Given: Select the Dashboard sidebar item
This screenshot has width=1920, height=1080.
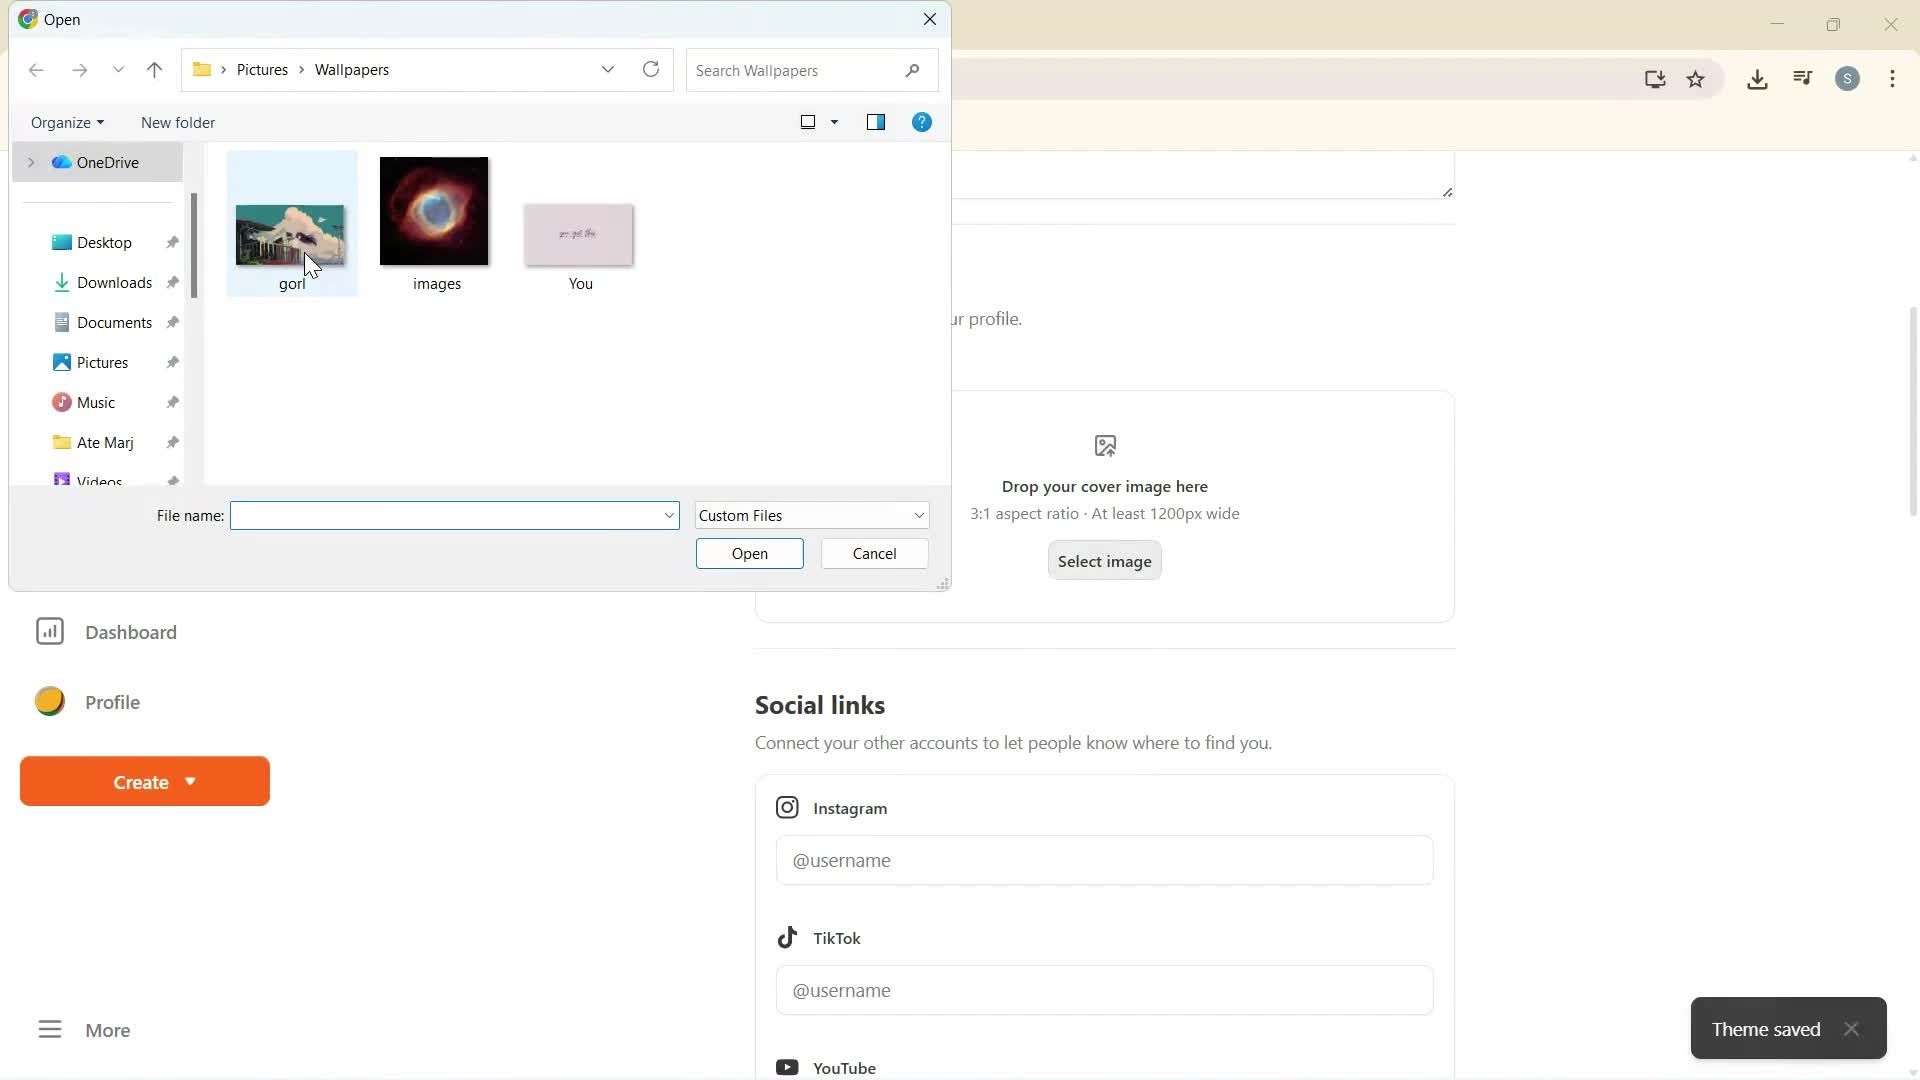Looking at the screenshot, I should pyautogui.click(x=129, y=632).
